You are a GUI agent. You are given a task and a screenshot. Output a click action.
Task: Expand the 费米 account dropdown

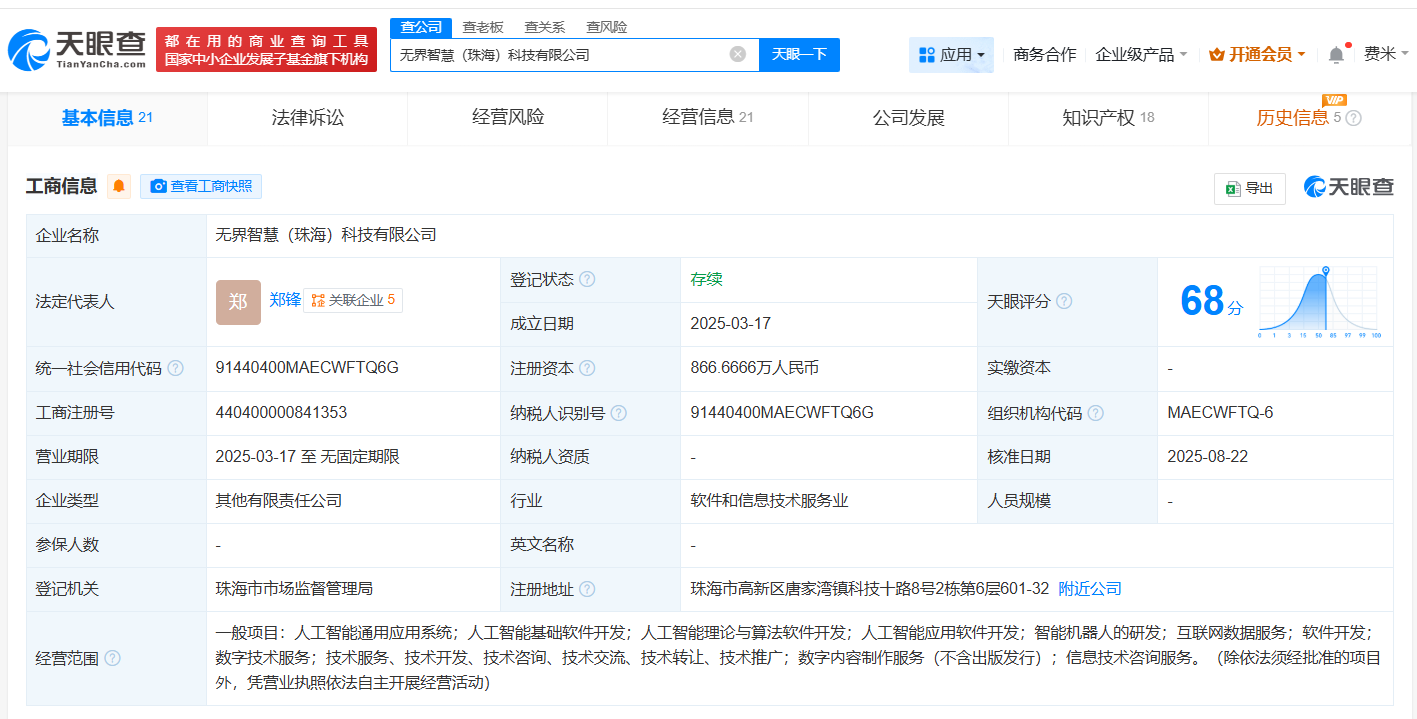(1384, 54)
